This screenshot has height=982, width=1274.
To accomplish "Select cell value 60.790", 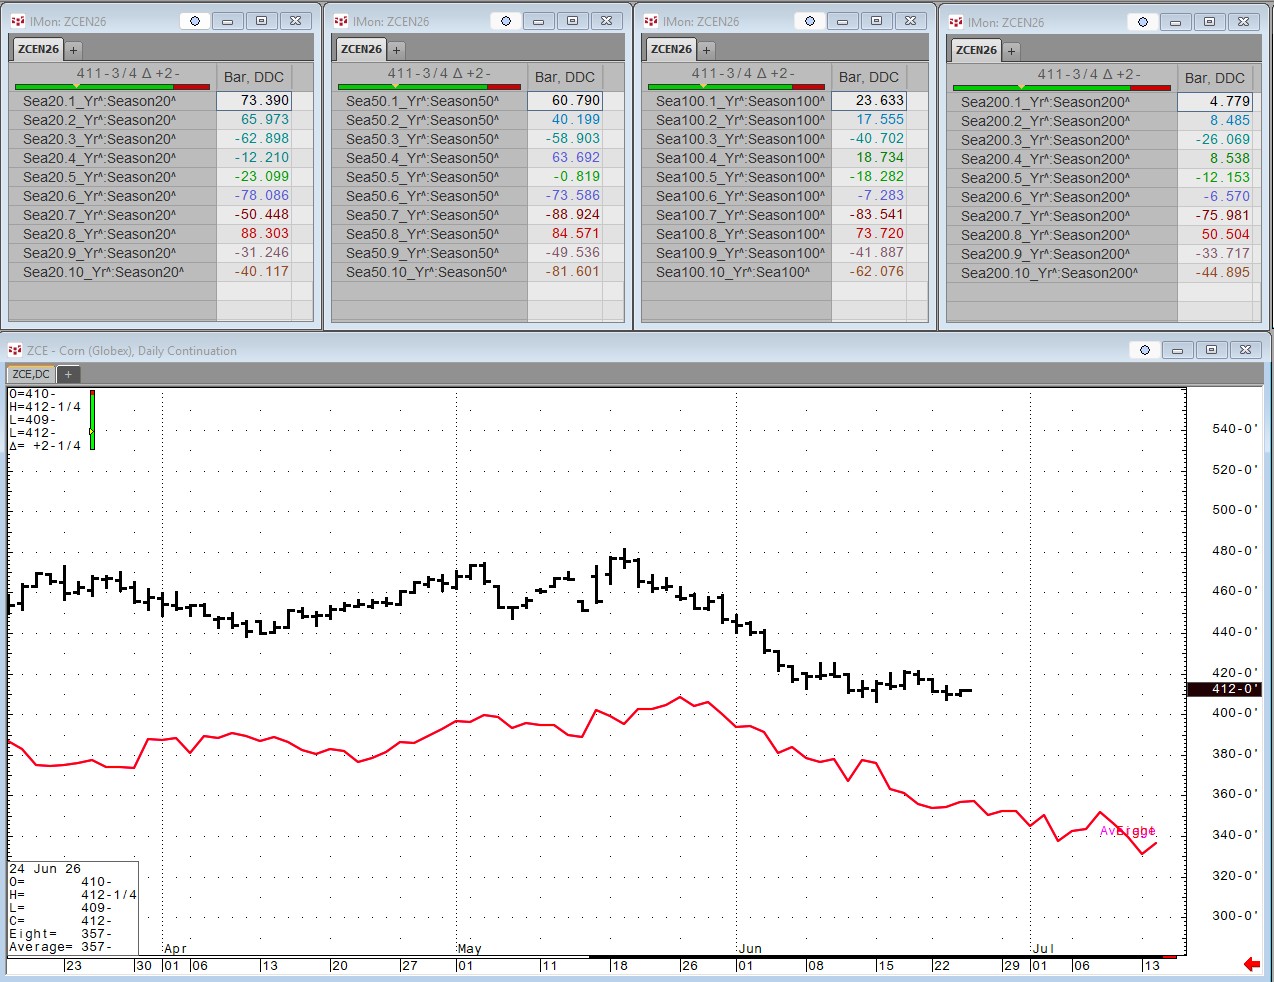I will [x=565, y=101].
